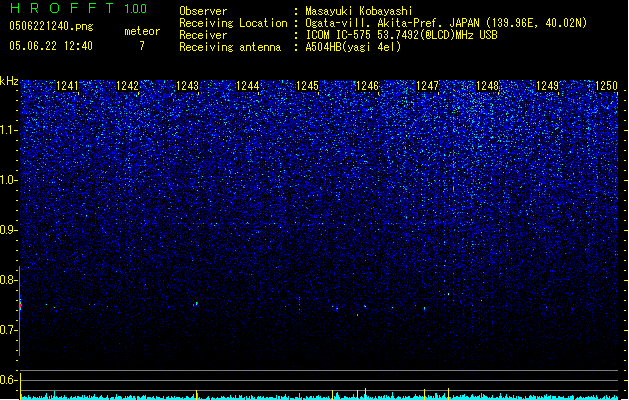Click the 1244 time axis label
Viewport: 629px width, 400px height.
click(x=248, y=86)
